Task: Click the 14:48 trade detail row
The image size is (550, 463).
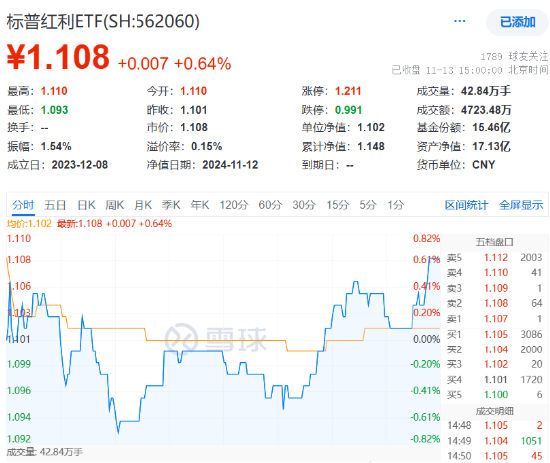Action: 495,425
